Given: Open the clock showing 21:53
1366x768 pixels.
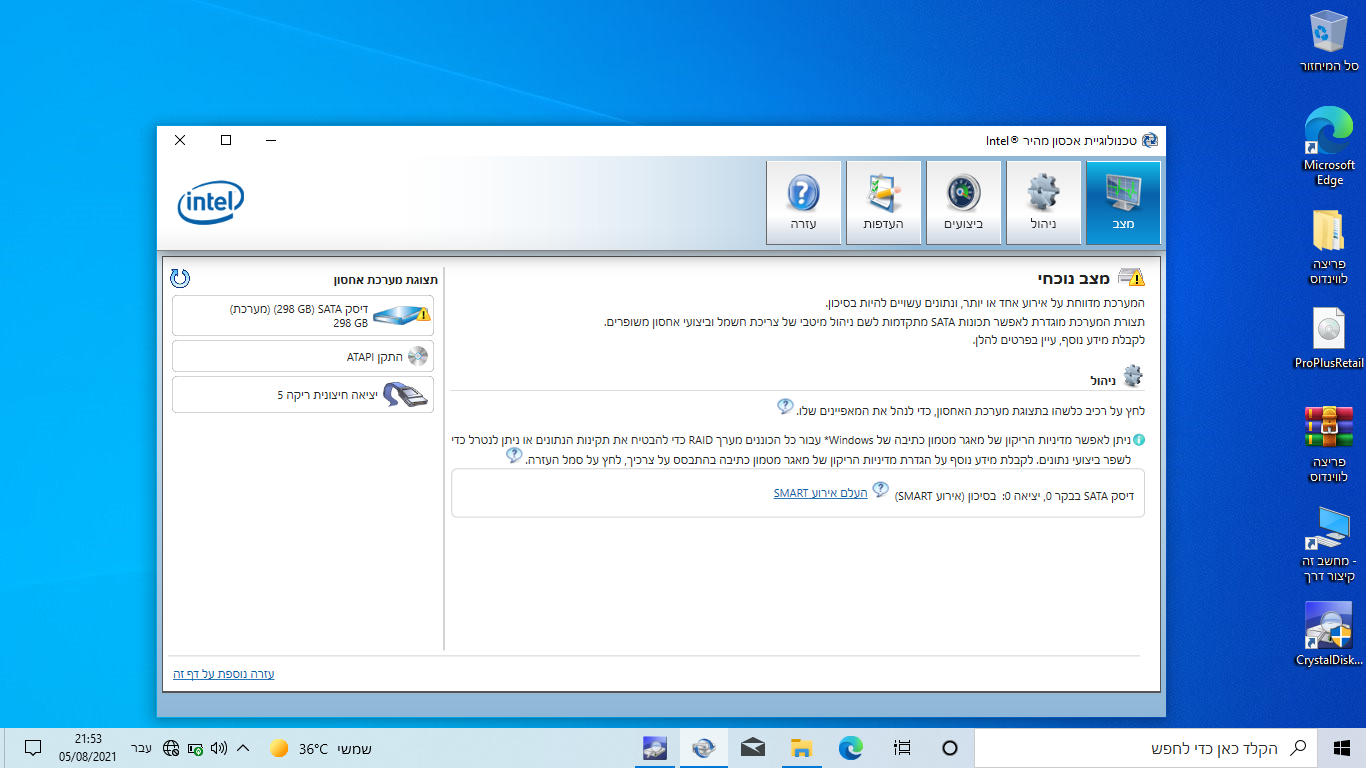Looking at the screenshot, I should pos(88,748).
